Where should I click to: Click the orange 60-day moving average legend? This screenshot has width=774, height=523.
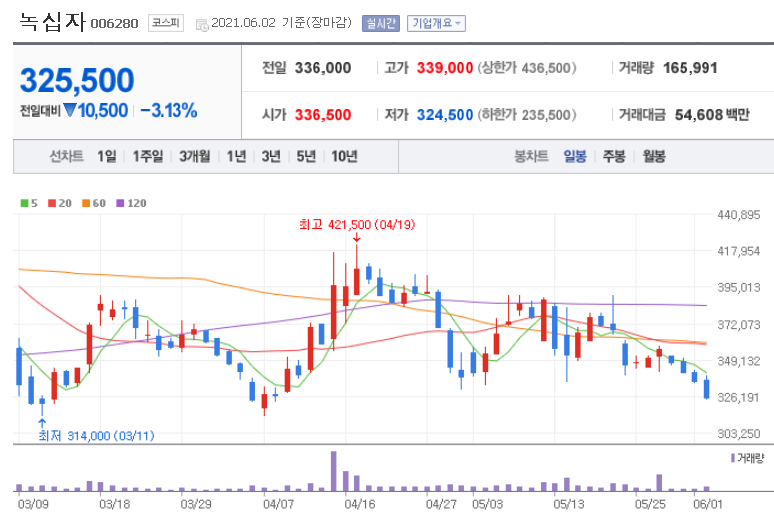94,203
